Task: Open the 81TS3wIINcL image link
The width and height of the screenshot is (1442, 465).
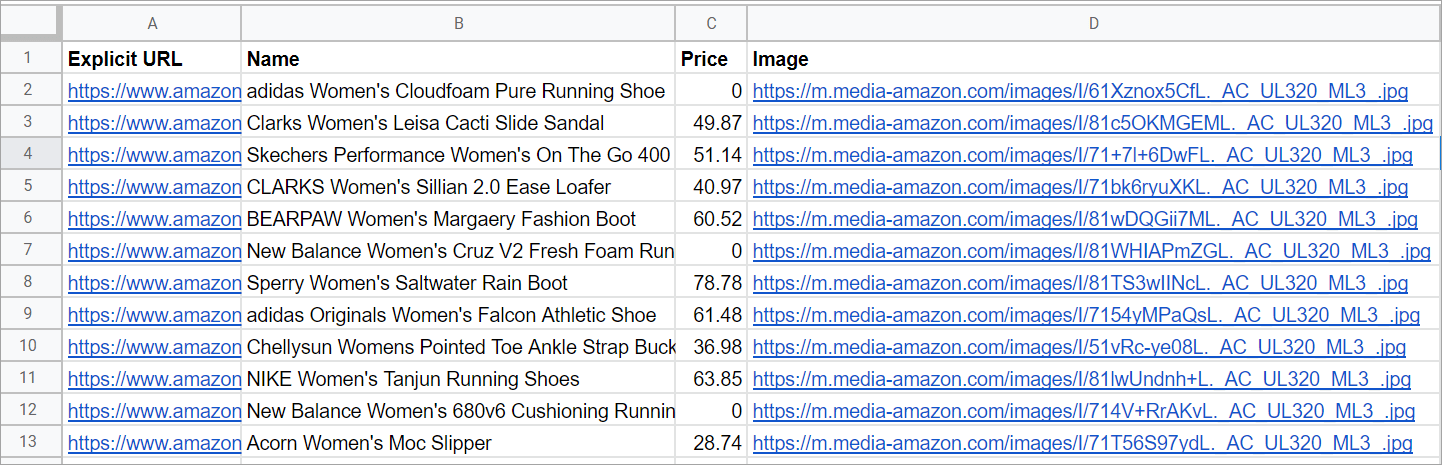Action: 1081,283
